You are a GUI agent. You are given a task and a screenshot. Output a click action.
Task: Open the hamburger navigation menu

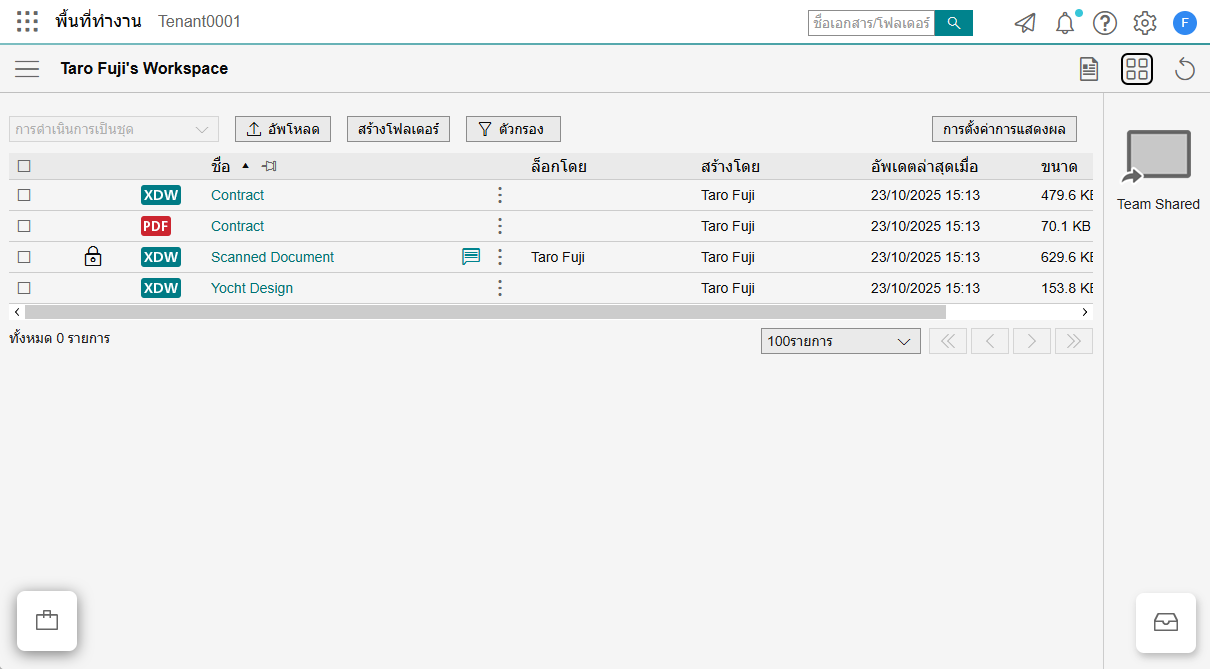point(27,69)
